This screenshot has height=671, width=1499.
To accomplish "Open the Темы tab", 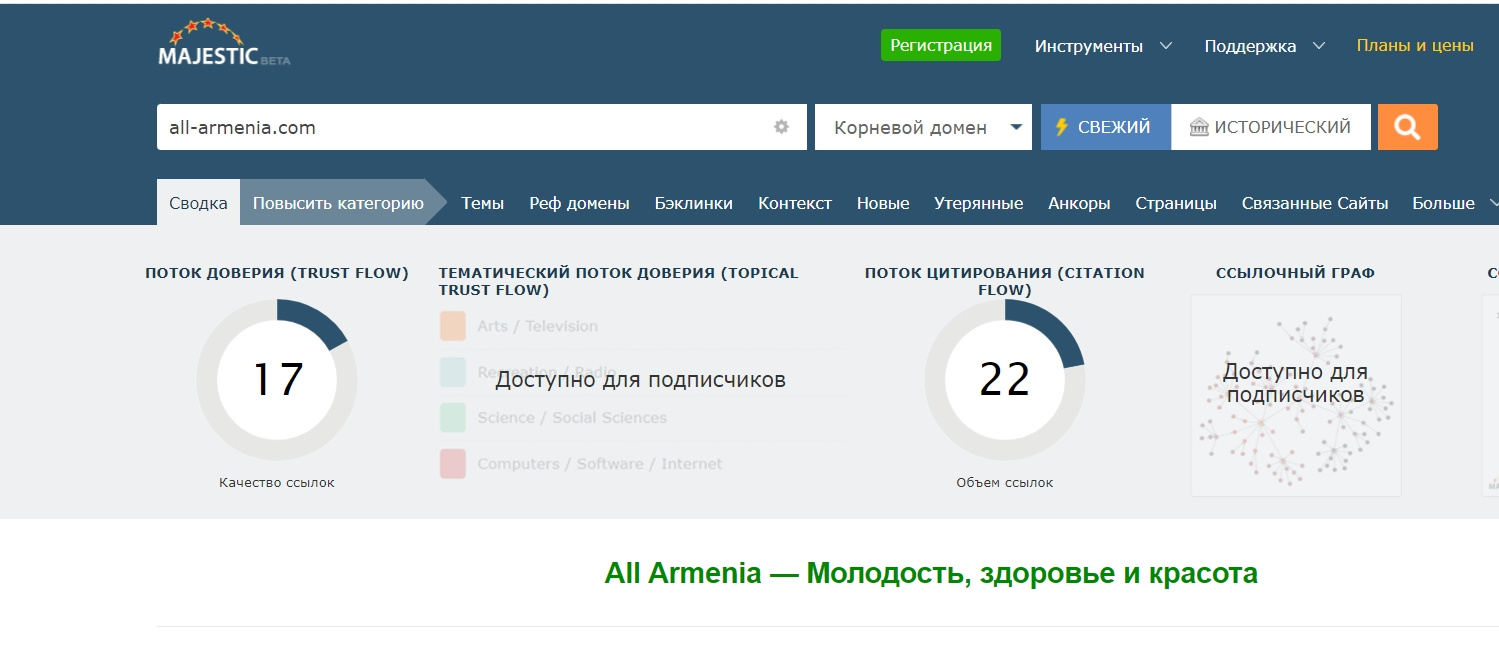I will pos(482,203).
